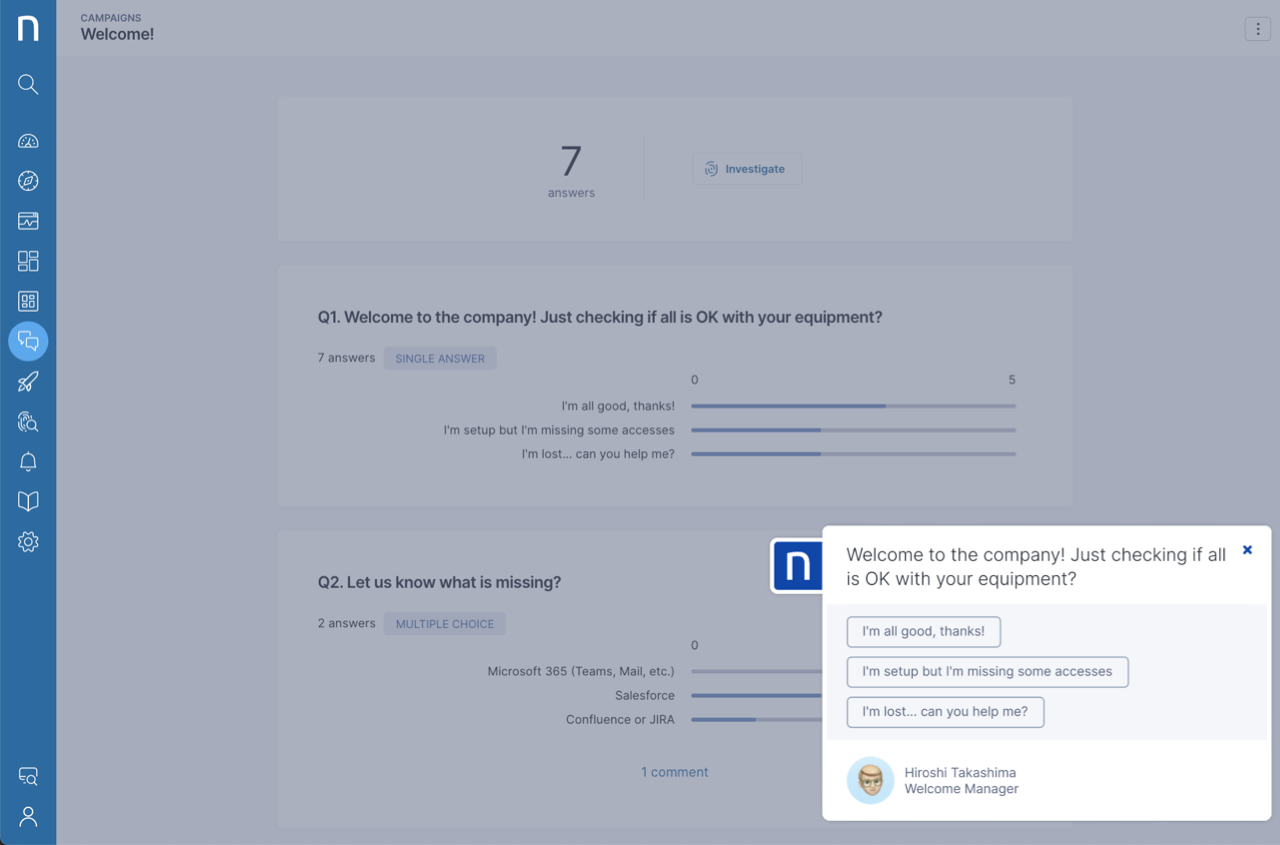Click the "I'm all good, thanks!" result bar

(x=852, y=406)
